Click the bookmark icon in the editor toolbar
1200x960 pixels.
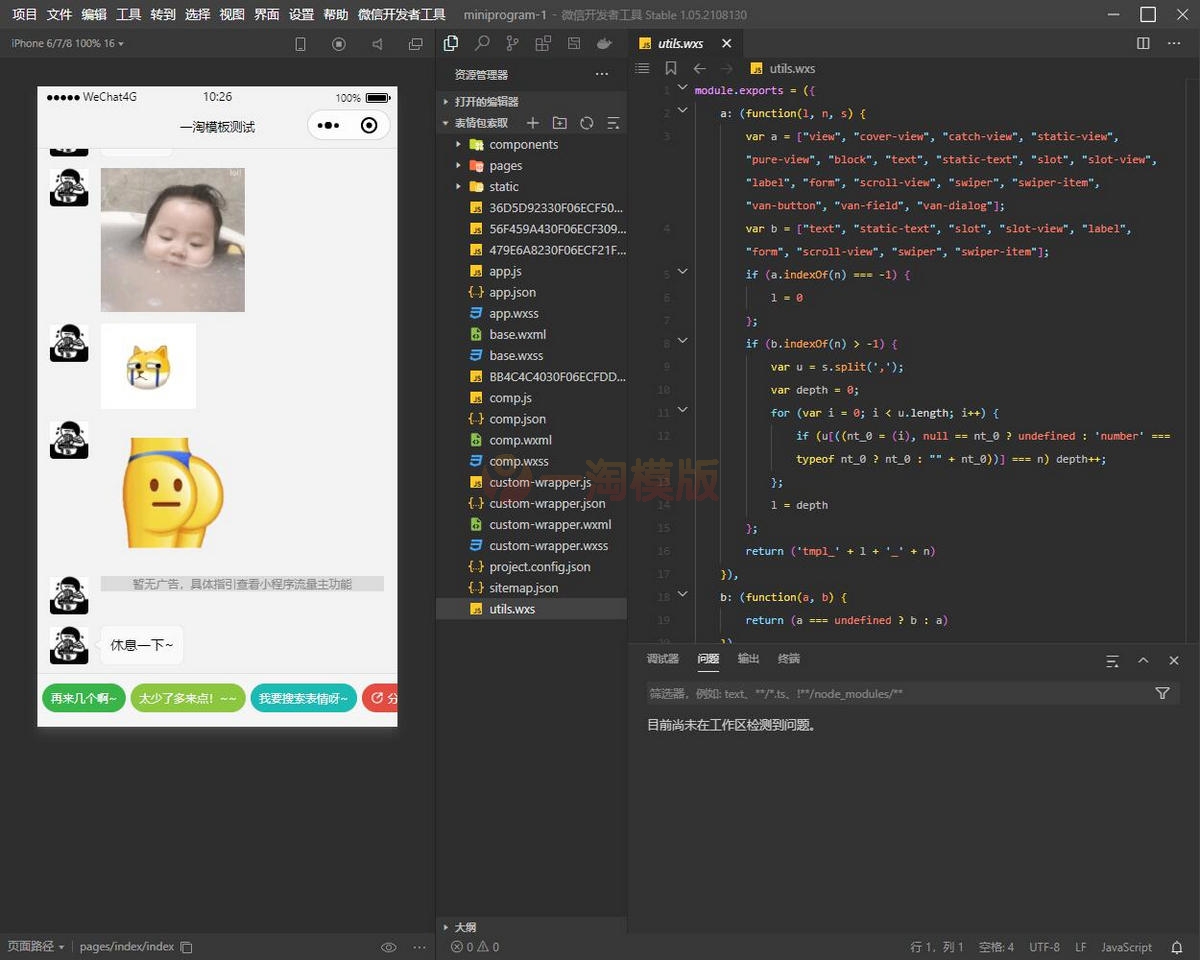click(x=670, y=69)
